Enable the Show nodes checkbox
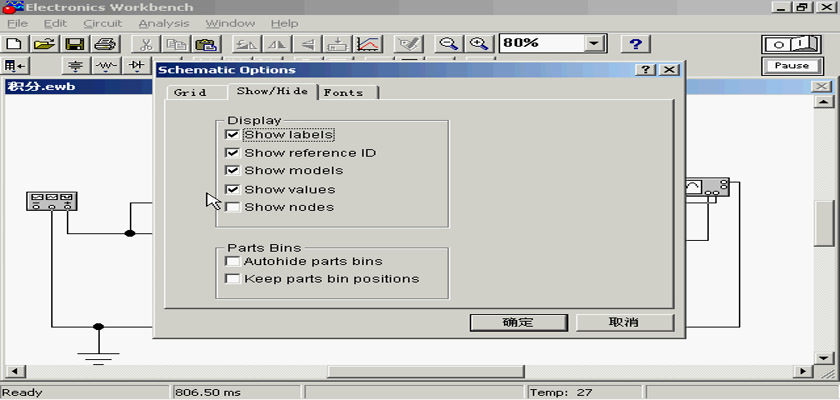The width and height of the screenshot is (840, 400). (233, 207)
